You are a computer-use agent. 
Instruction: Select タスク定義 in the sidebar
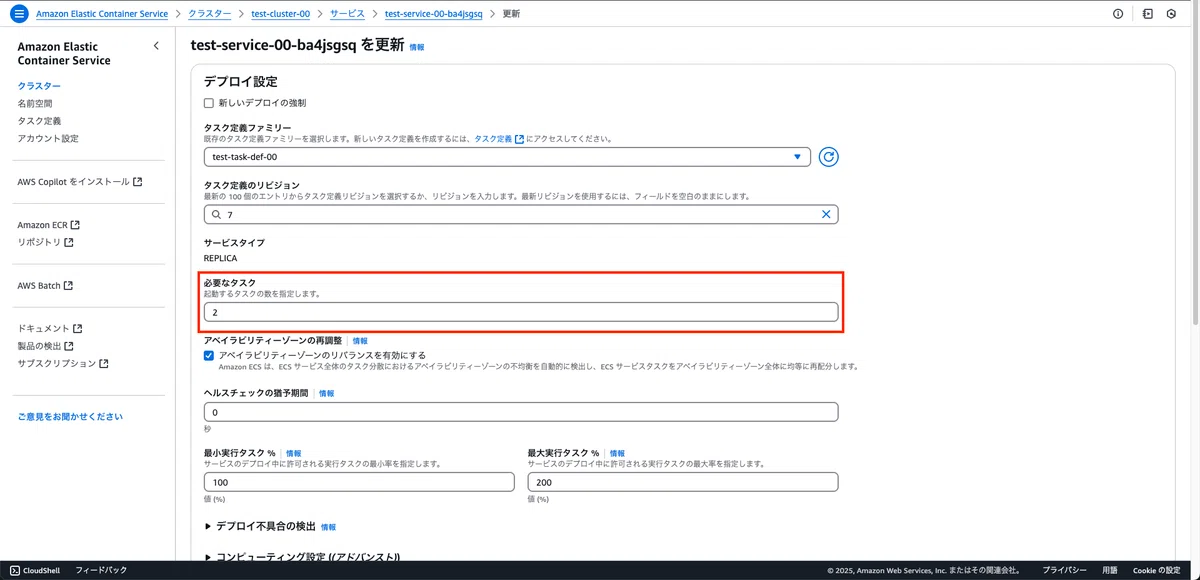(39, 121)
